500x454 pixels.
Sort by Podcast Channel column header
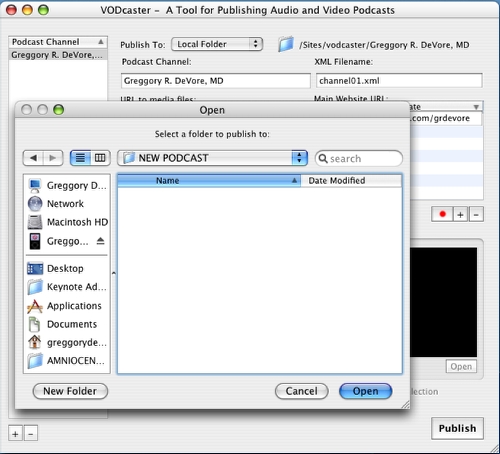click(x=58, y=42)
